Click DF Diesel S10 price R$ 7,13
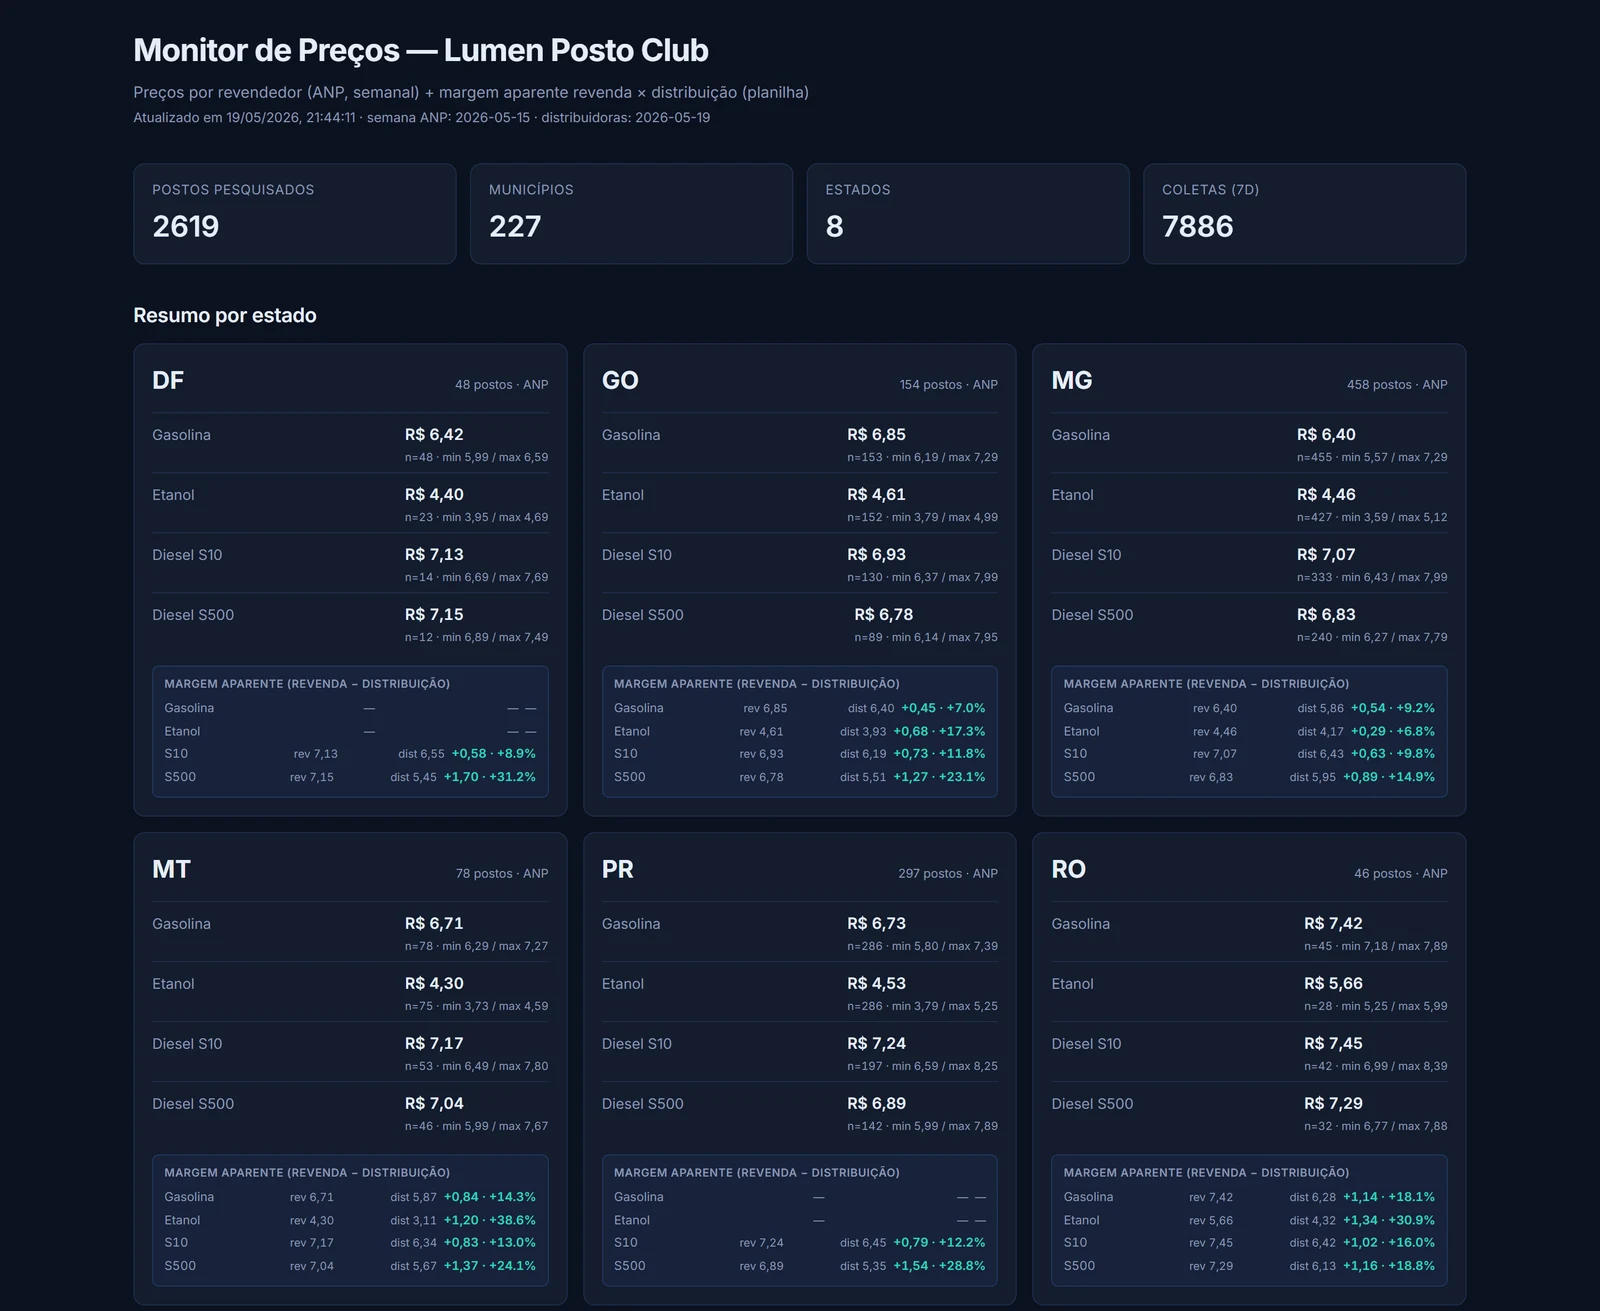This screenshot has height=1311, width=1600. (434, 554)
